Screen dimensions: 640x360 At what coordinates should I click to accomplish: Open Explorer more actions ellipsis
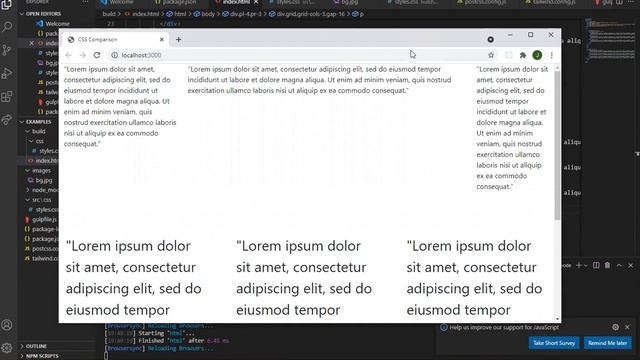[85, 2]
